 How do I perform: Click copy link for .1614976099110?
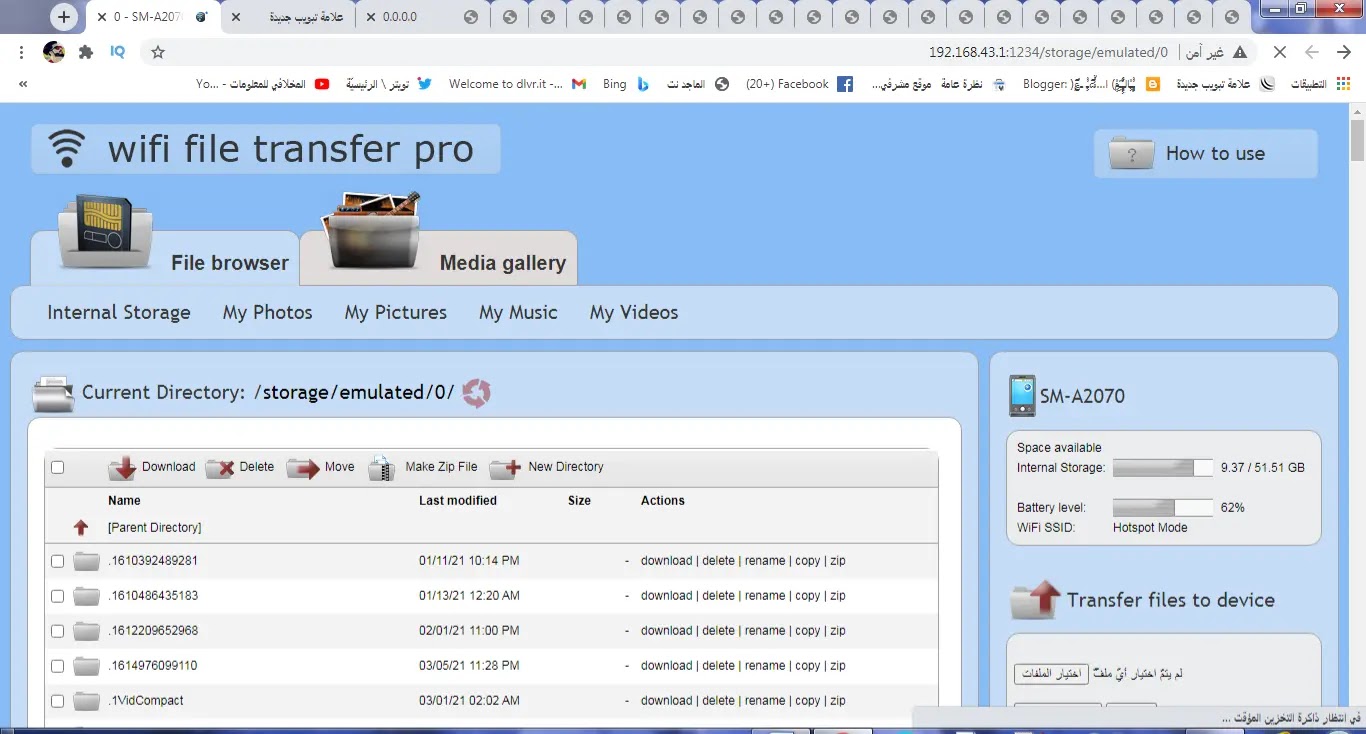pyautogui.click(x=808, y=666)
